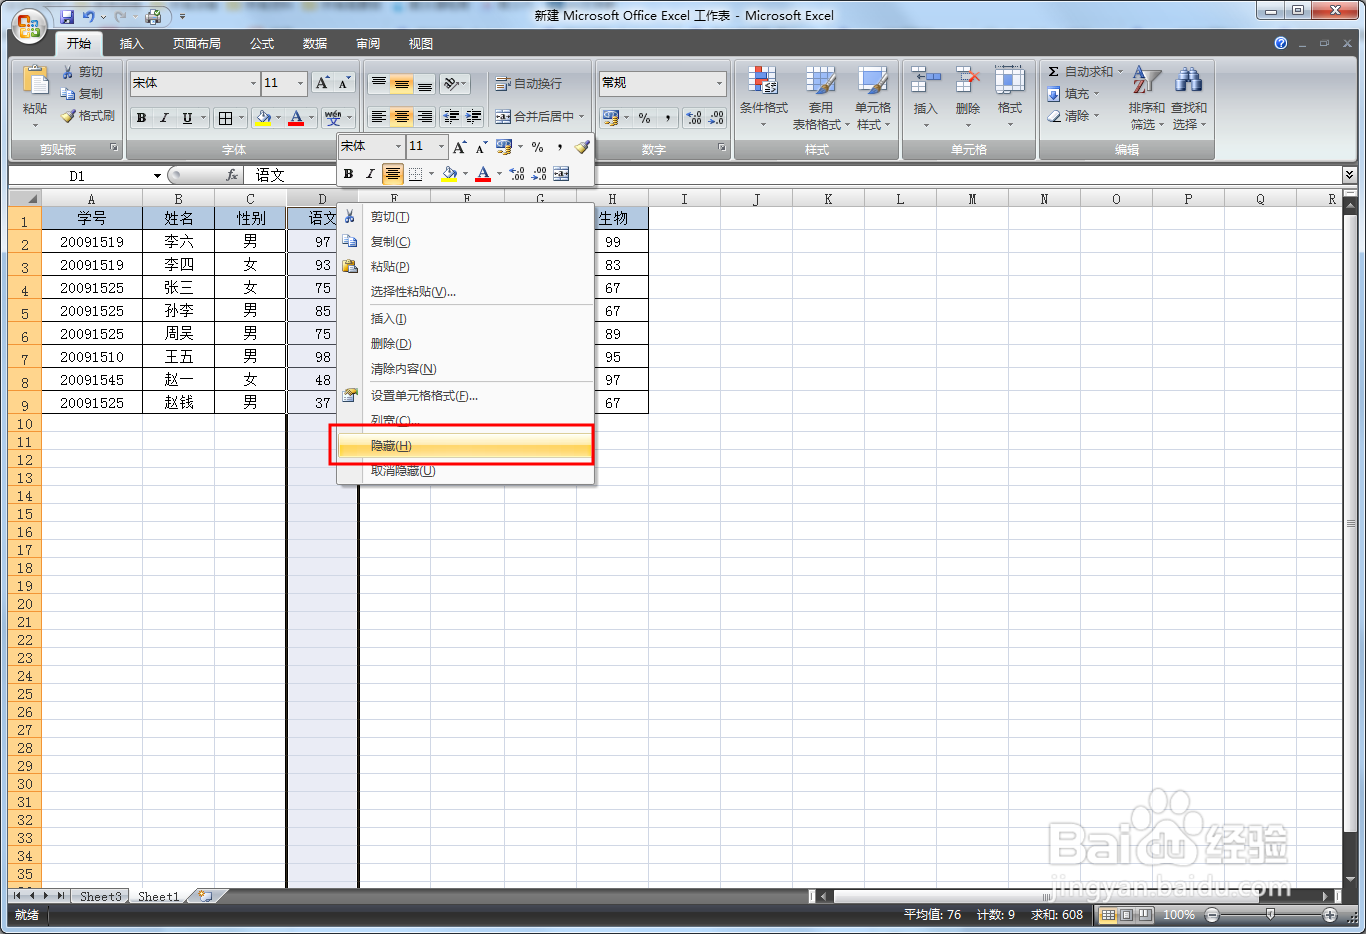Toggle align right in ribbon

click(x=424, y=117)
